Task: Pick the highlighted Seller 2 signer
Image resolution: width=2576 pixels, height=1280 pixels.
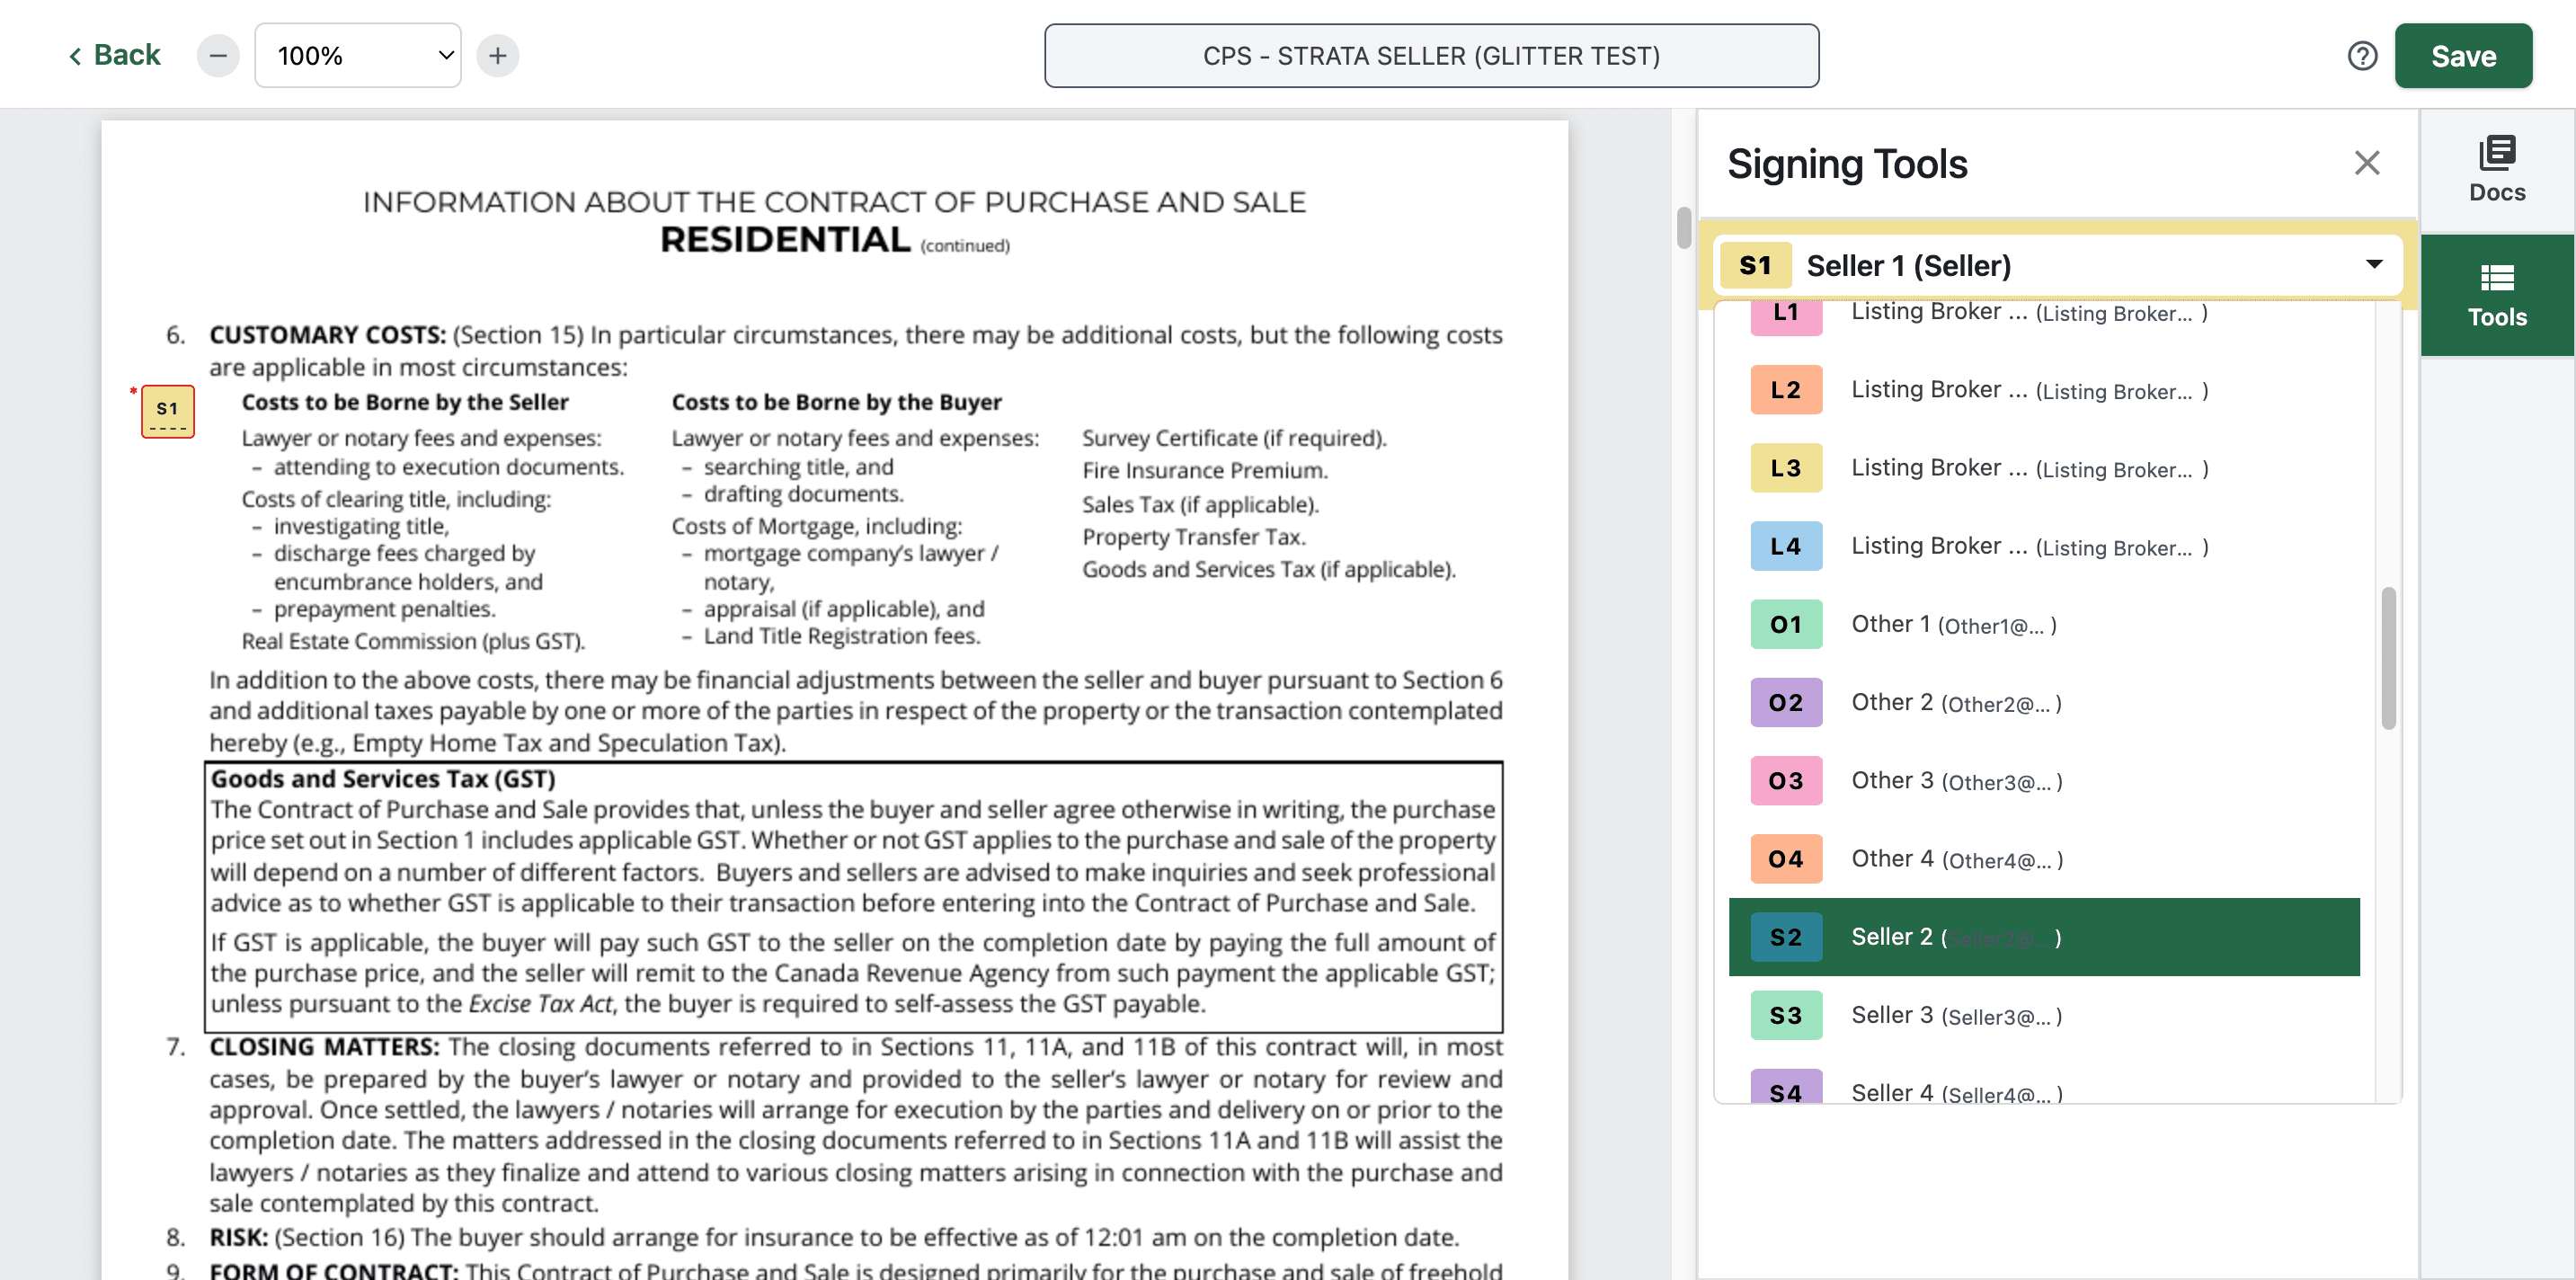Action: point(2044,937)
